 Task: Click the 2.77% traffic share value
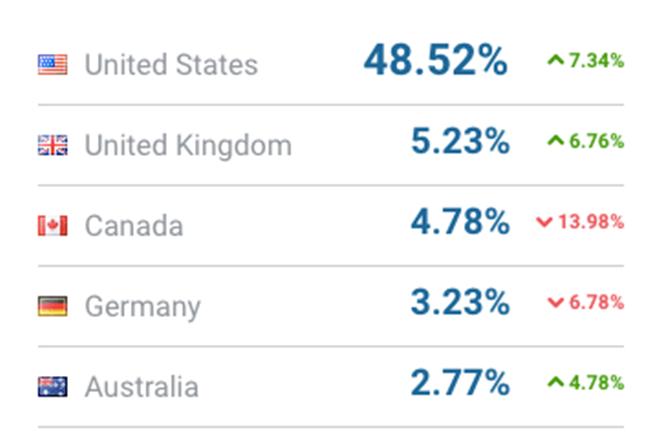point(459,383)
